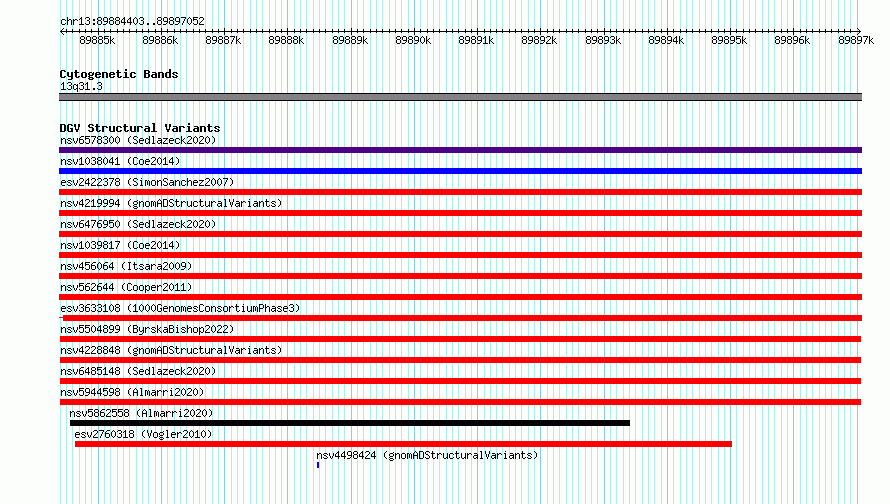Screen dimensions: 890x504
Task: Click the red bar for nsv4219994
Action: [460, 213]
